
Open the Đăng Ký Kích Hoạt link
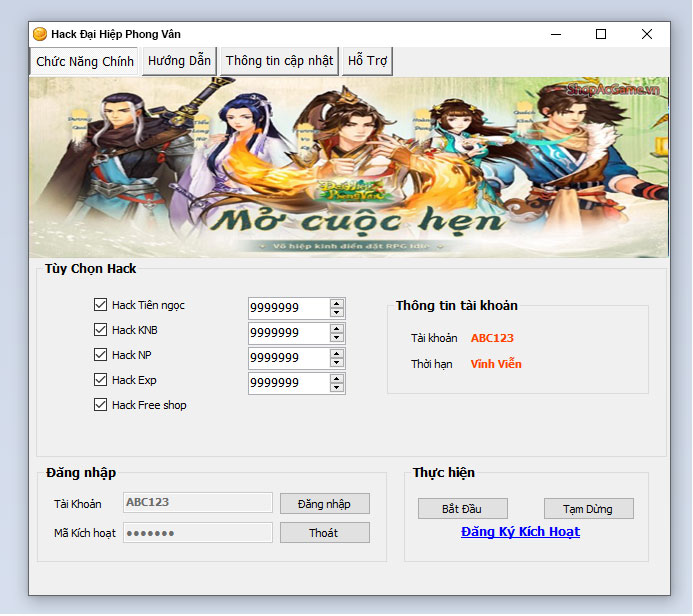pos(520,532)
